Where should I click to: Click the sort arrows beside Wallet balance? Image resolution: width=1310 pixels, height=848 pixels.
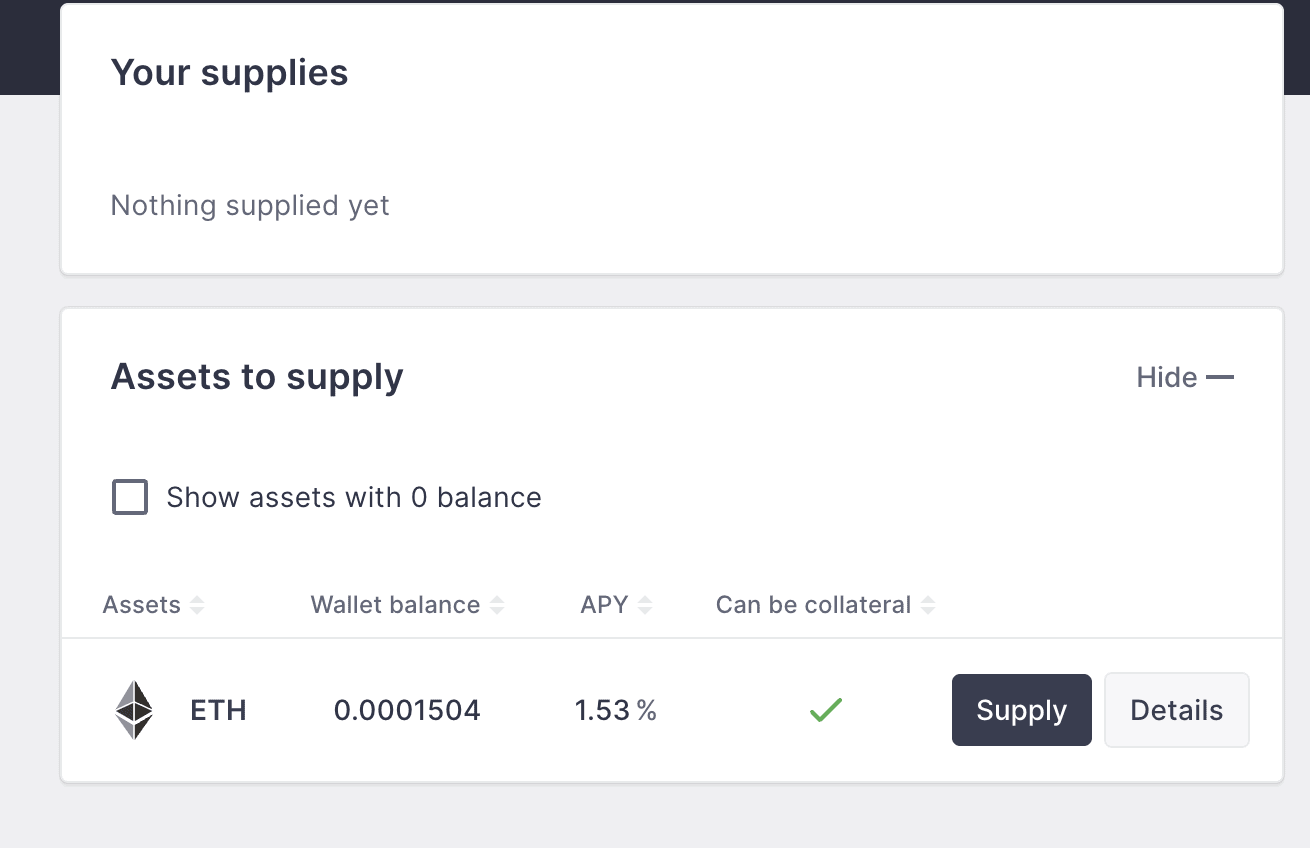[x=497, y=605]
